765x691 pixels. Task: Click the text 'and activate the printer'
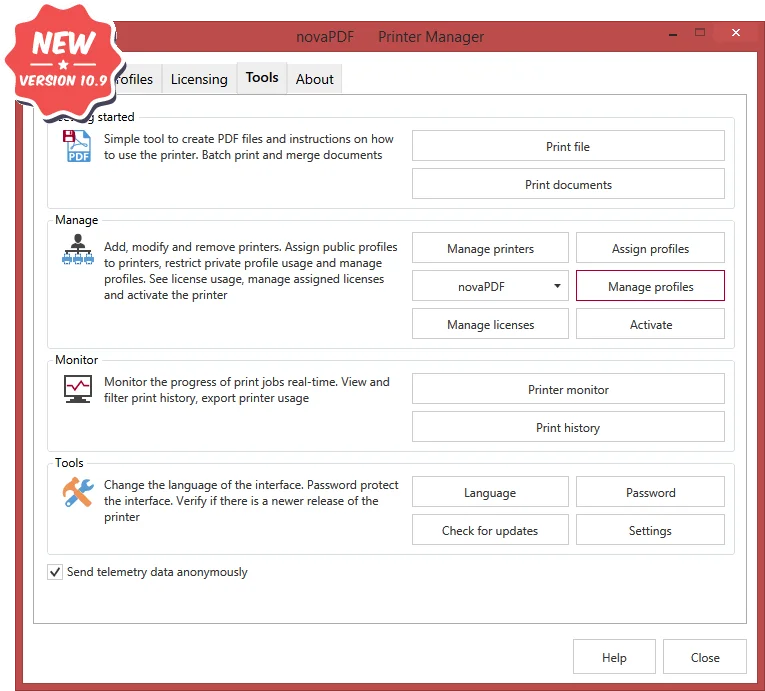click(165, 295)
